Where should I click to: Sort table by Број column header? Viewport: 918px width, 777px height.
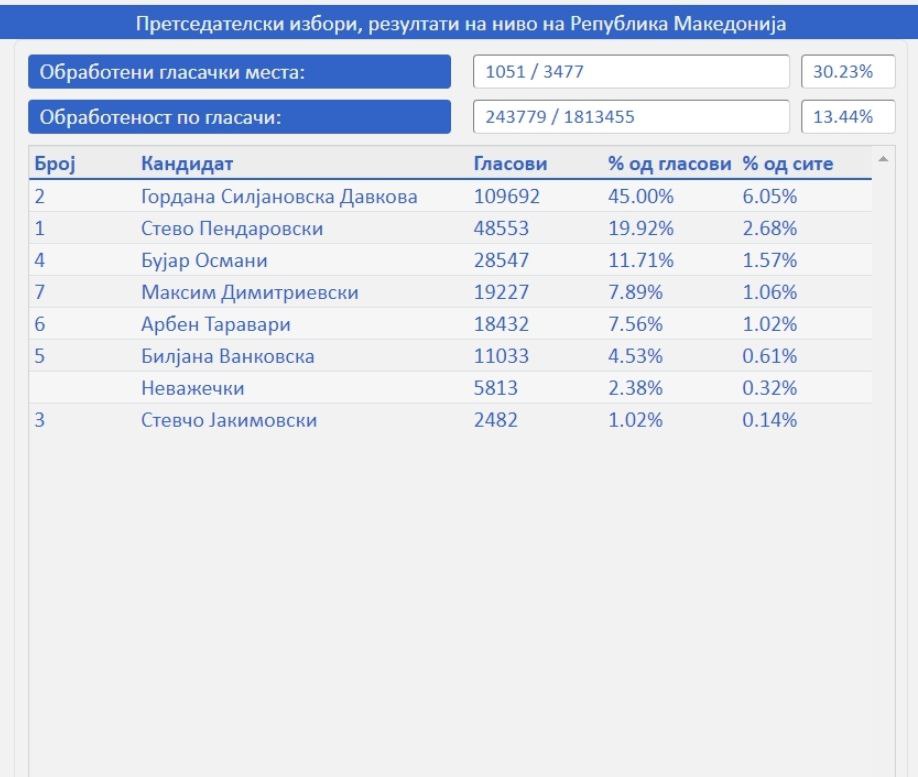pos(49,163)
